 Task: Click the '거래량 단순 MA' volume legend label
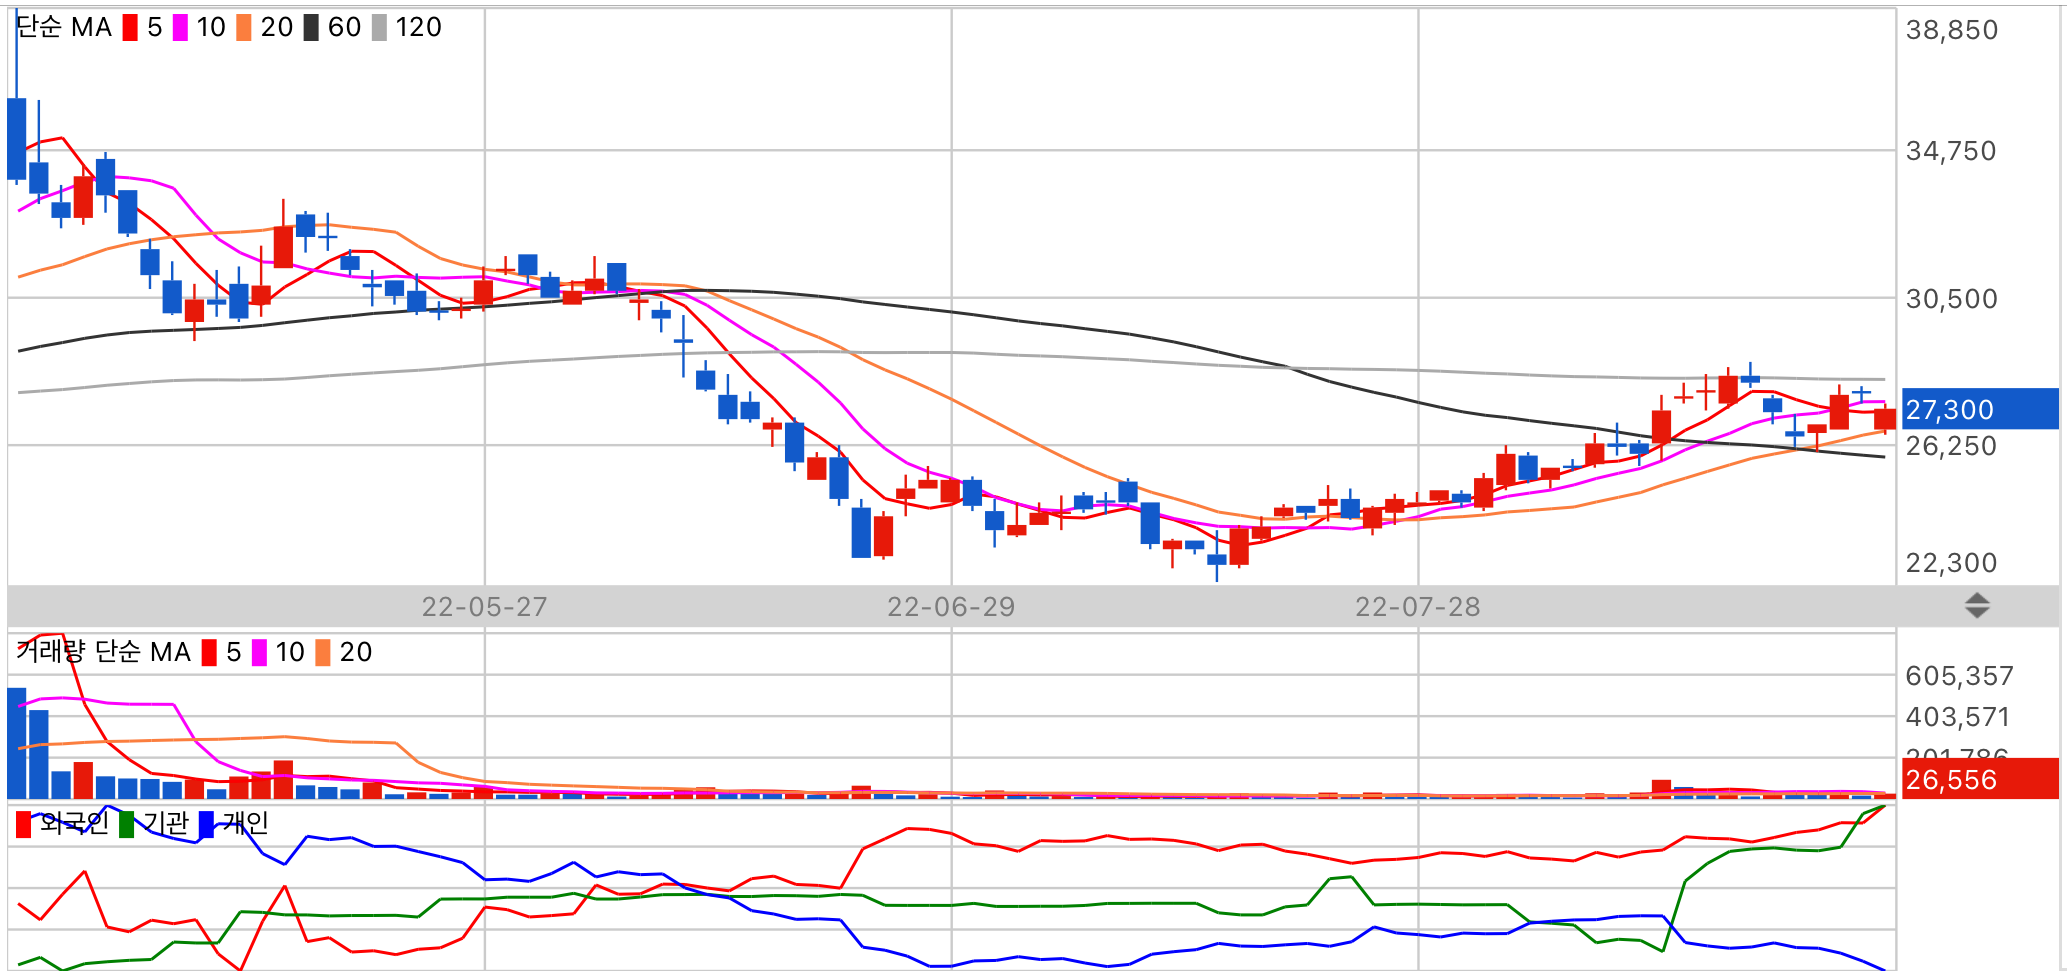point(103,652)
